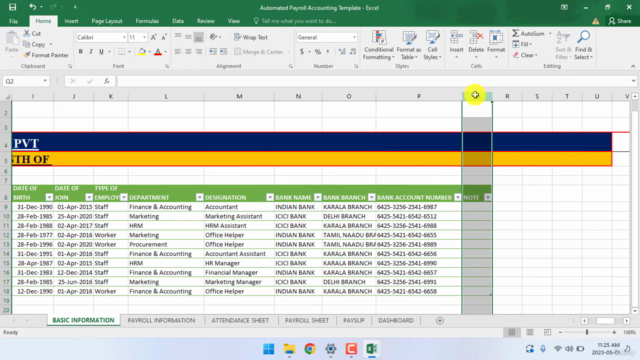This screenshot has width=640, height=360.
Task: Click the Insert cells icon
Action: coord(456,38)
